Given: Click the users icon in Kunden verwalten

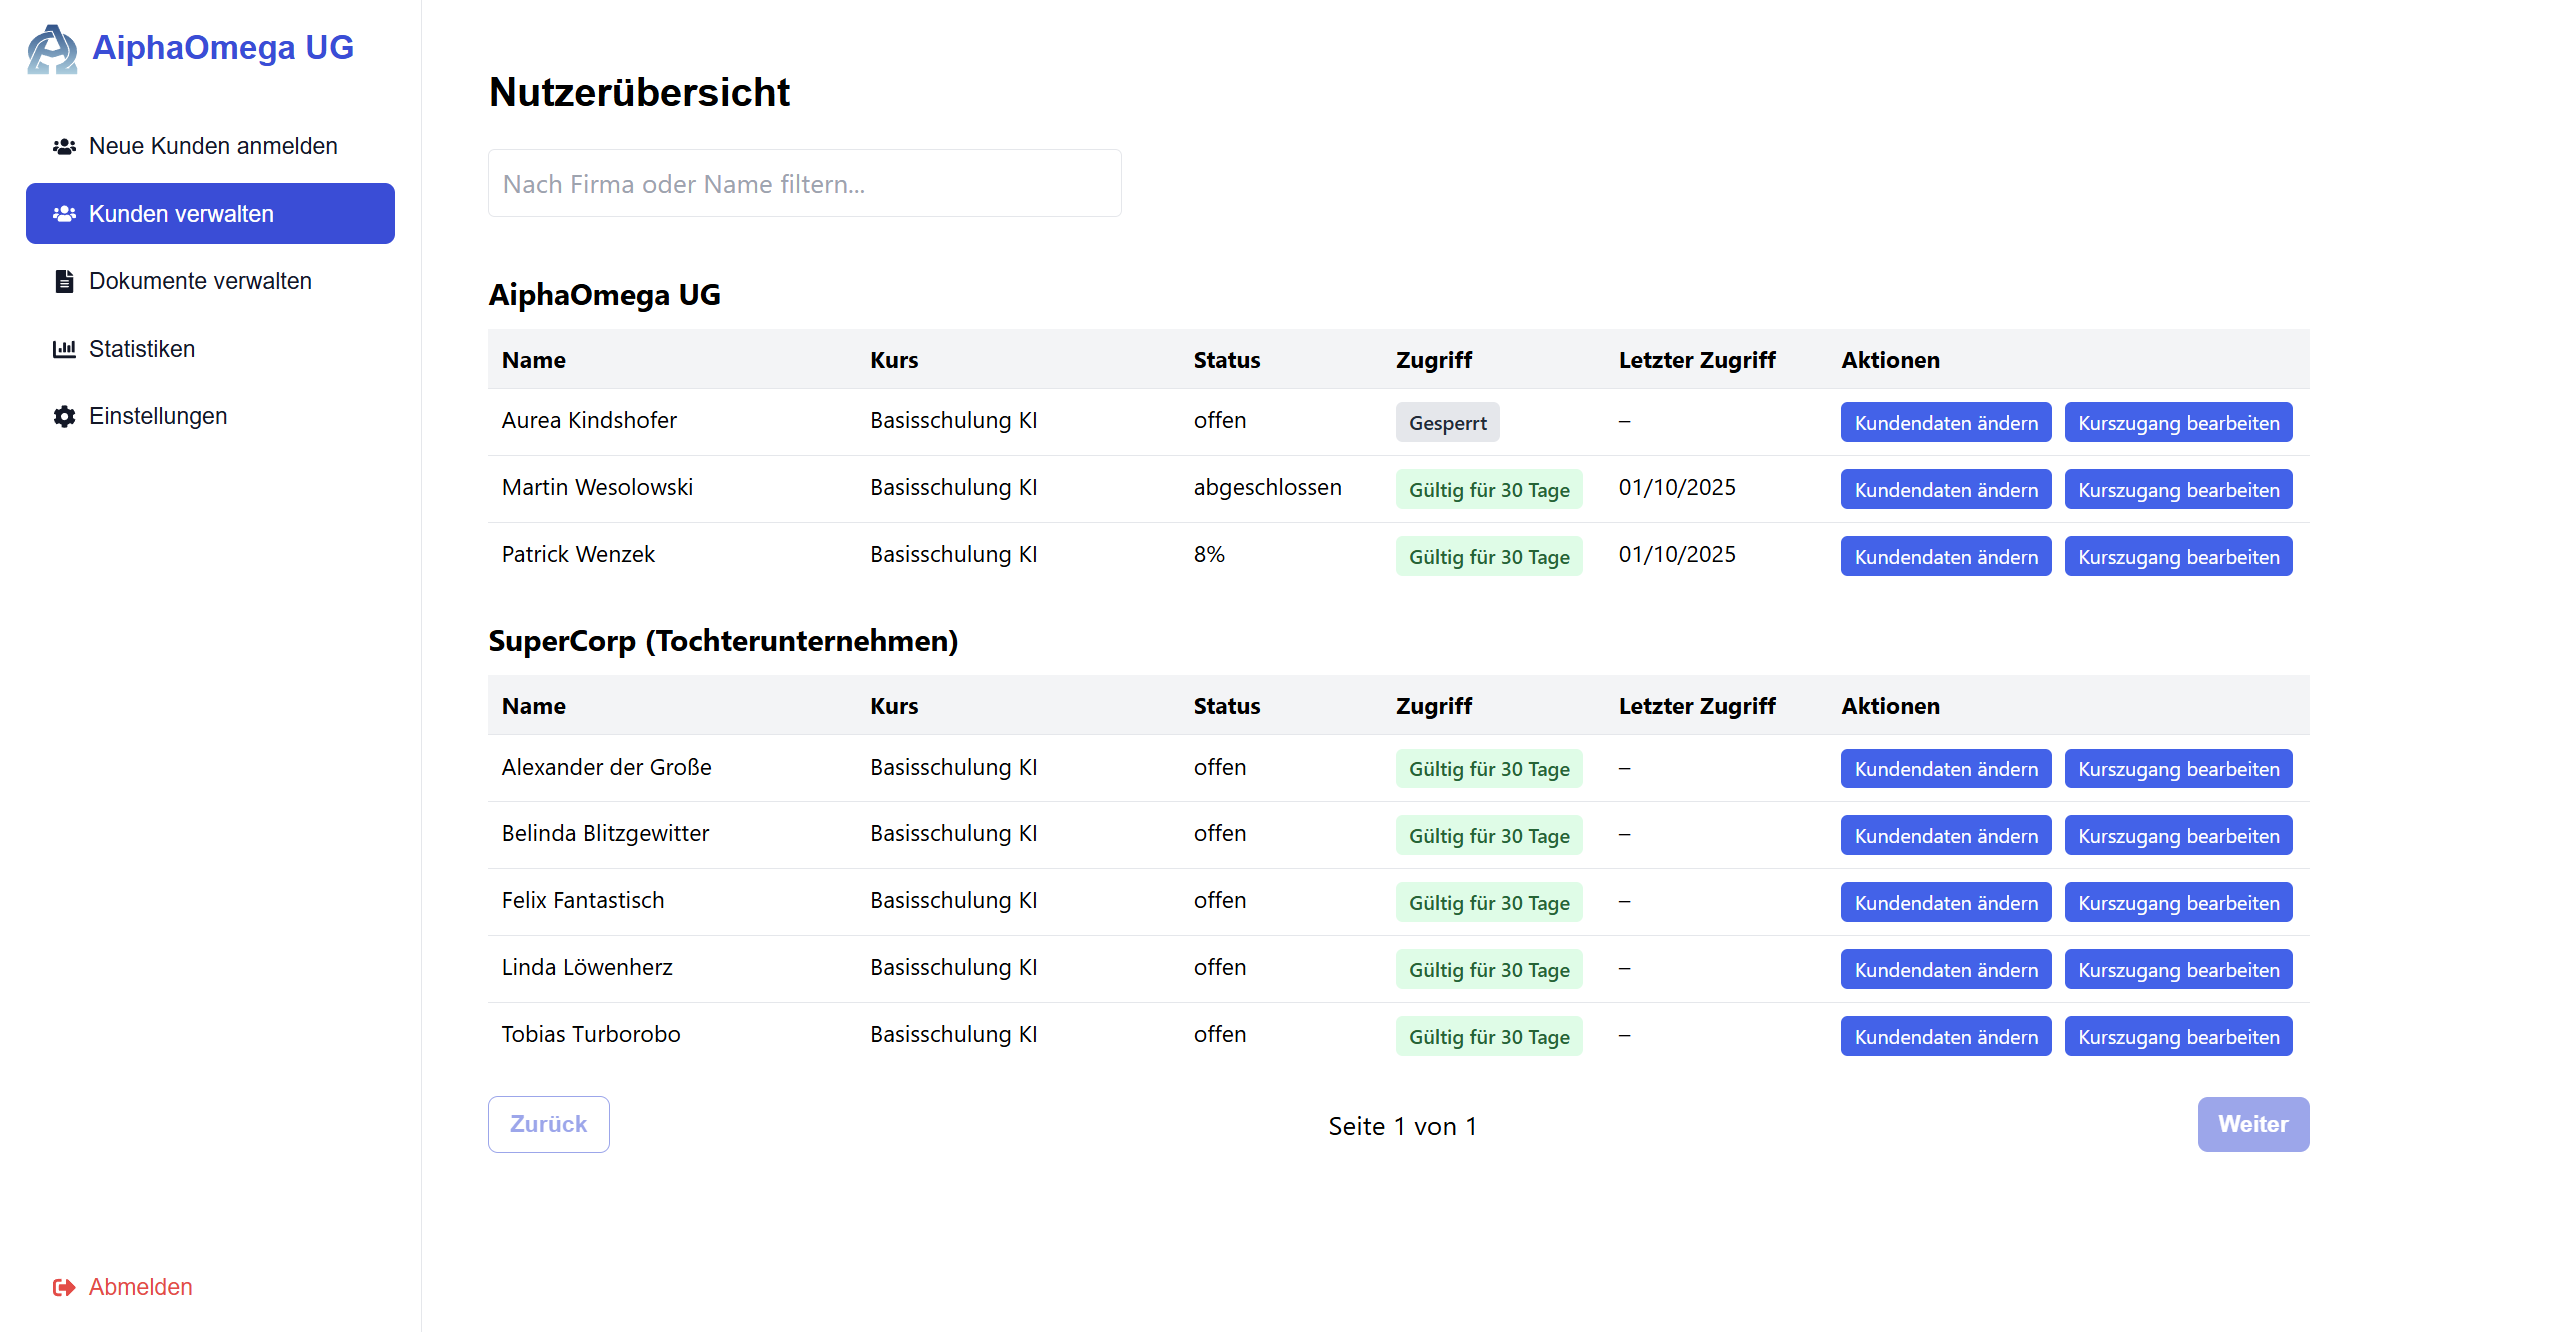Looking at the screenshot, I should point(64,214).
